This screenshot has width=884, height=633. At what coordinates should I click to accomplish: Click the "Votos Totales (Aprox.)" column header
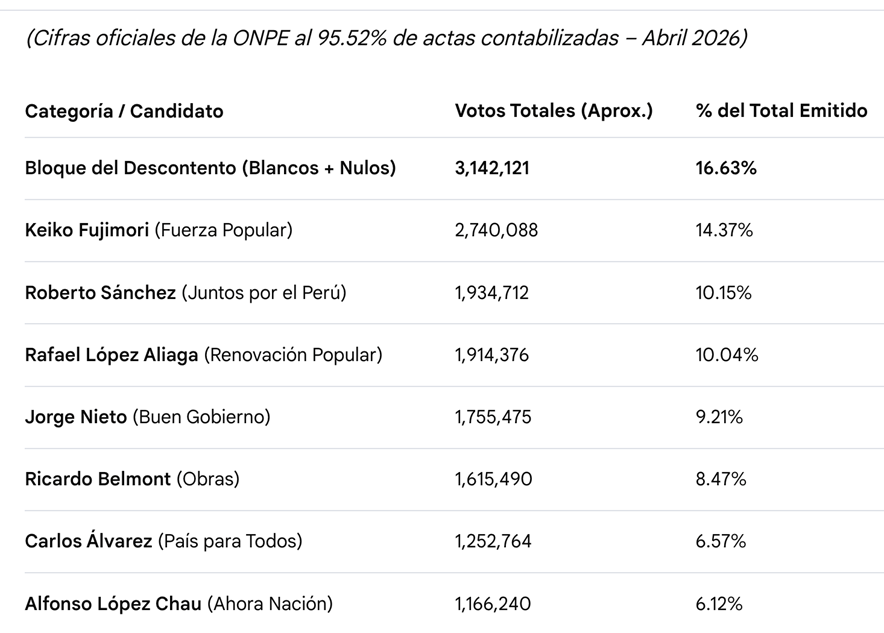click(x=553, y=111)
